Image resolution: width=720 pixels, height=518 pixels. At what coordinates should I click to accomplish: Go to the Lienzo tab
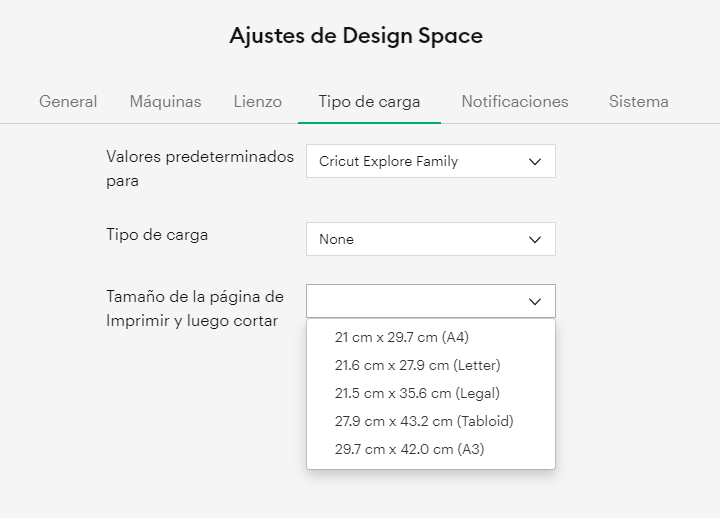257,101
